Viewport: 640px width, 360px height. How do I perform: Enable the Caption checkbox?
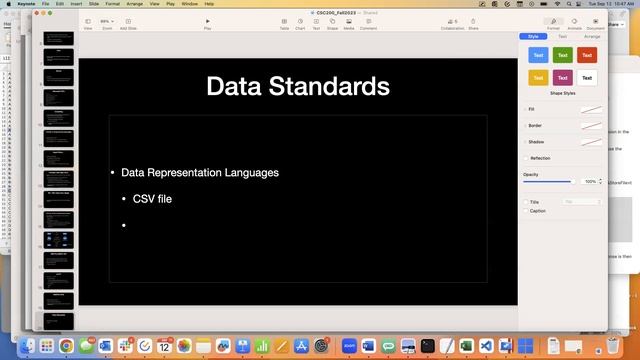tap(526, 211)
